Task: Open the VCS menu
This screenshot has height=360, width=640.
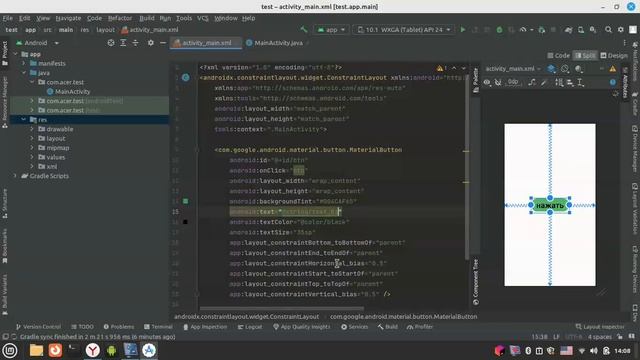Action: [202, 18]
